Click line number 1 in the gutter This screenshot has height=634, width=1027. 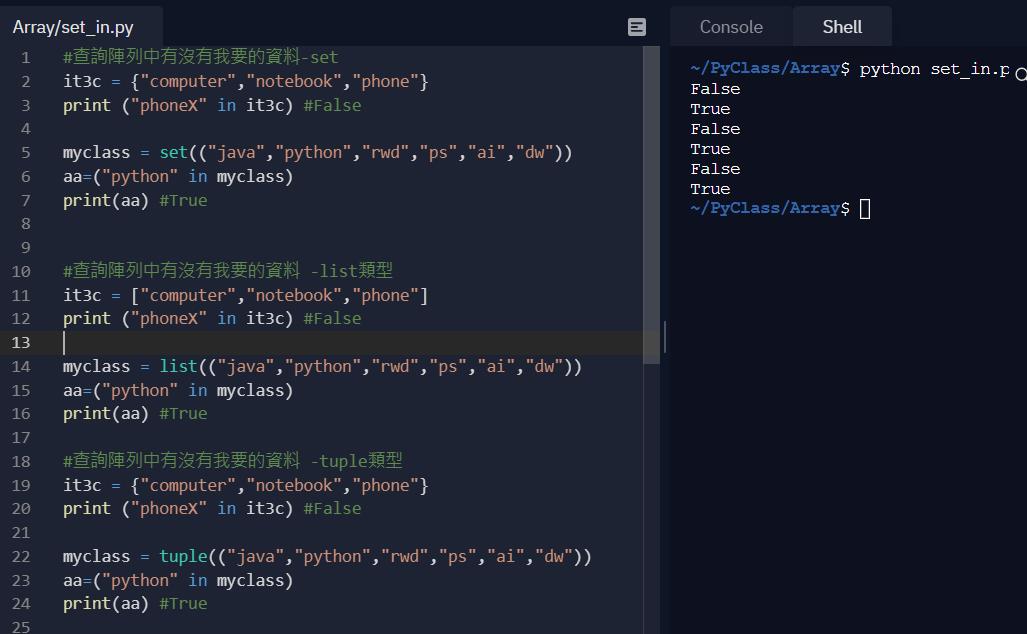coord(25,58)
